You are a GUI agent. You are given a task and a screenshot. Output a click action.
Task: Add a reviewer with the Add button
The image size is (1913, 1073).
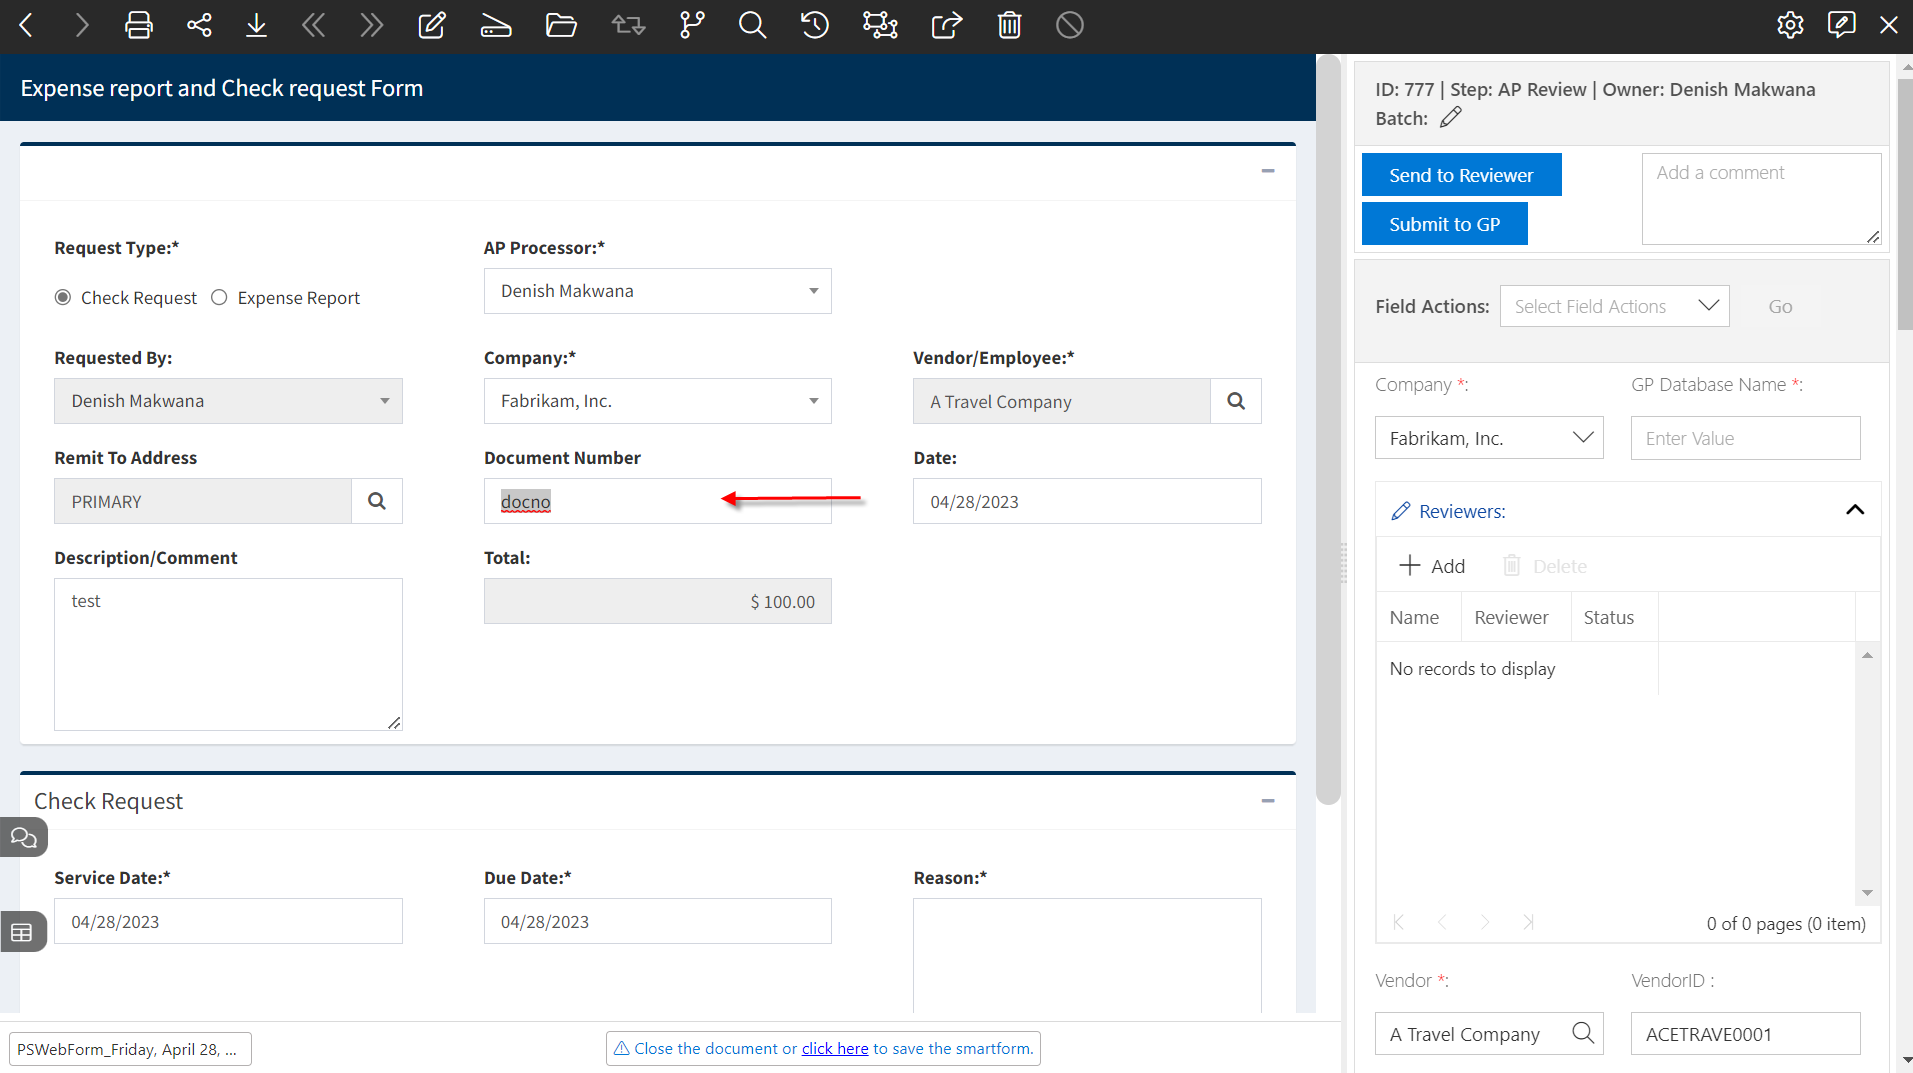(1432, 566)
